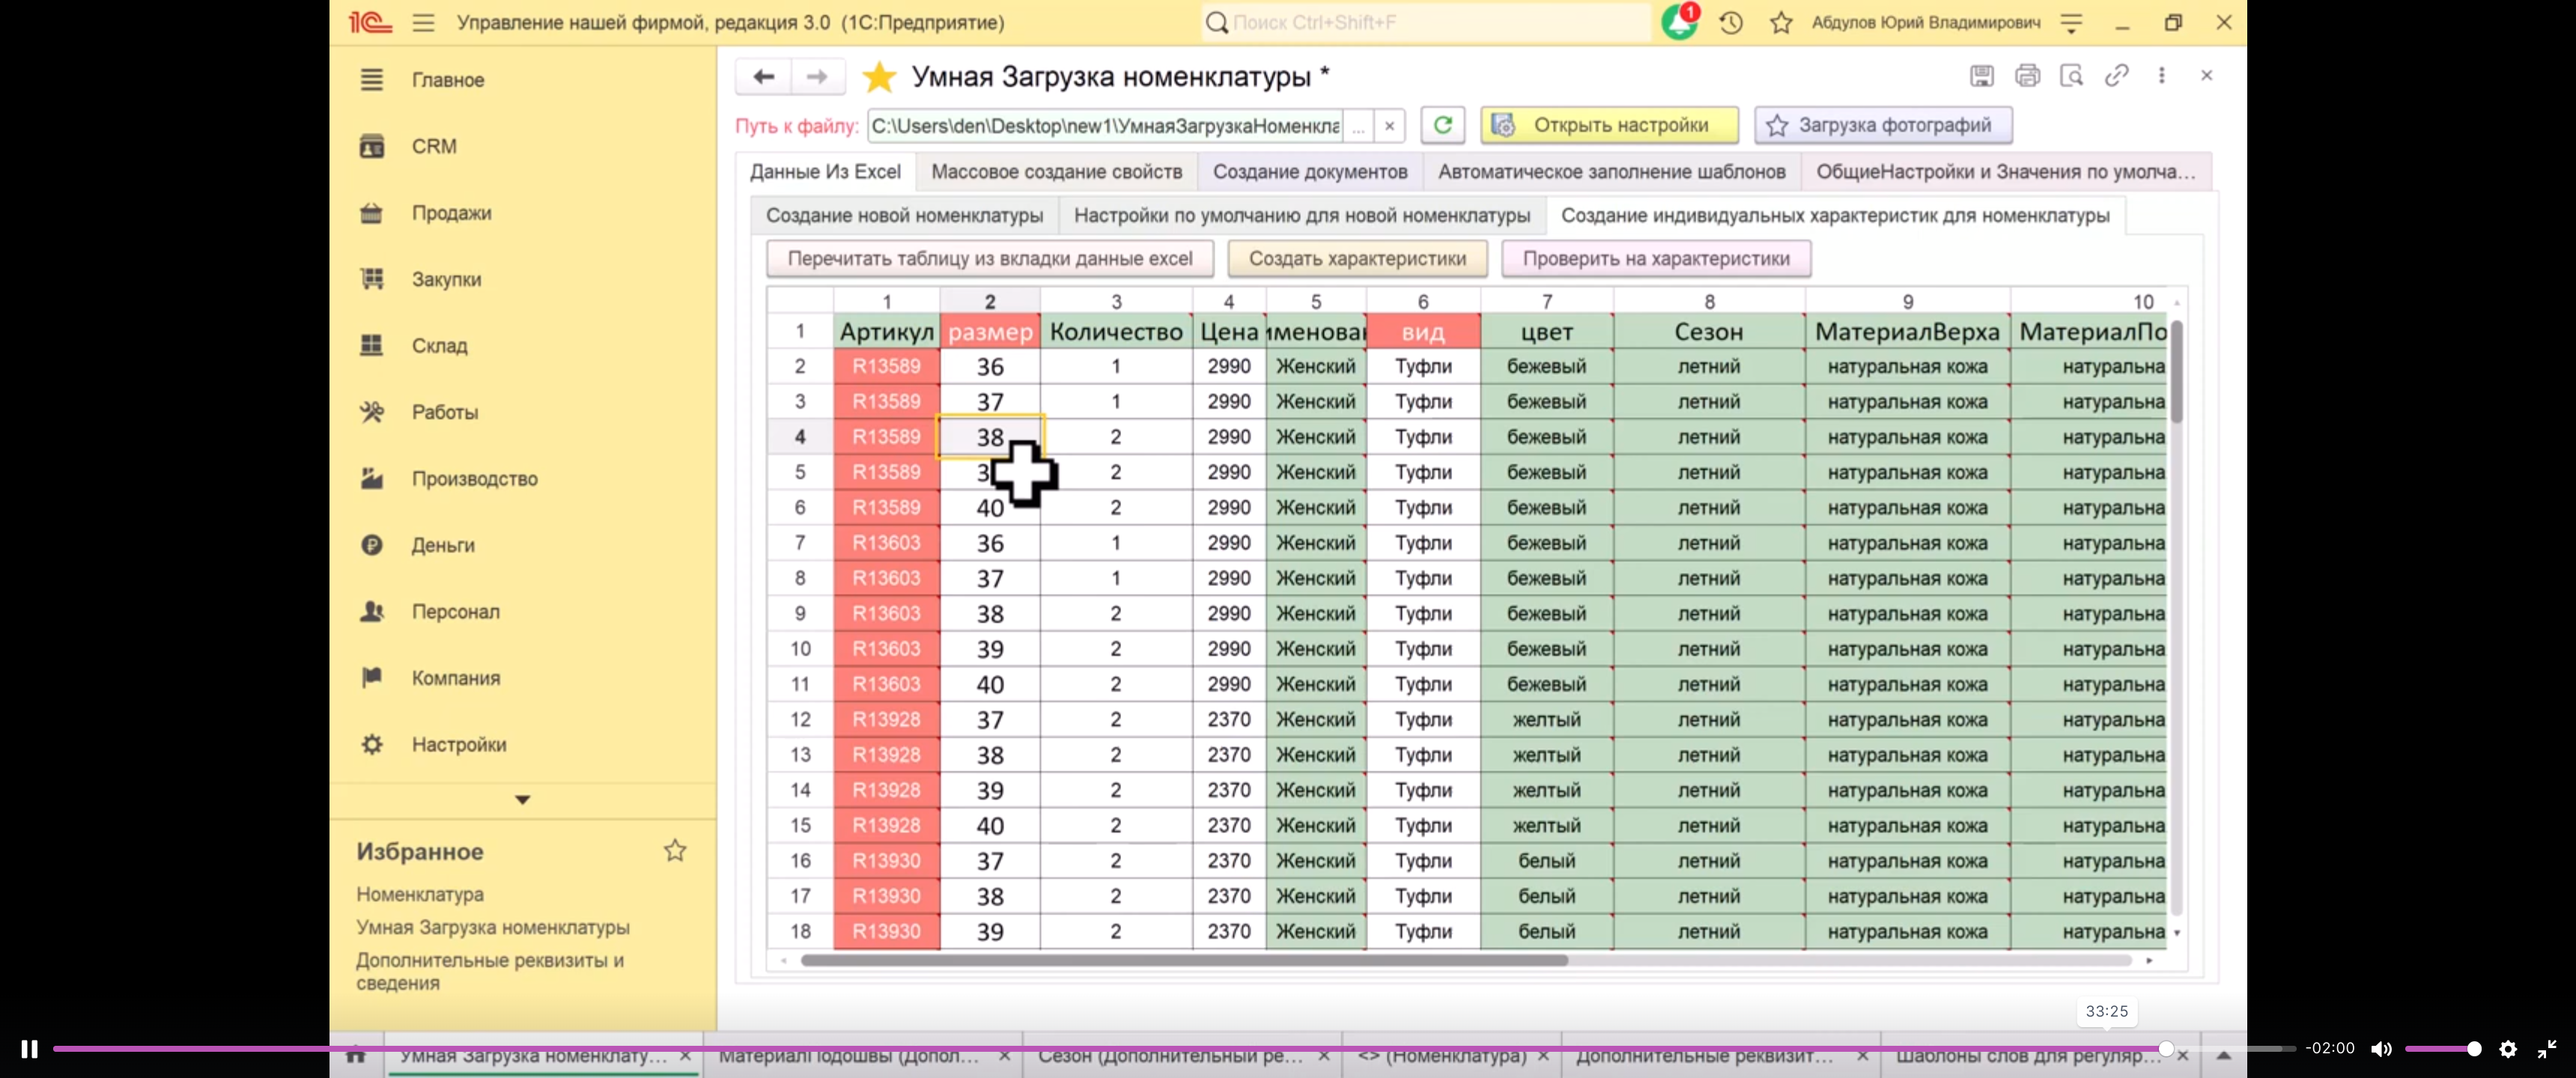Open the notifications bell icon
Image resolution: width=2576 pixels, height=1078 pixels.
(x=1679, y=22)
